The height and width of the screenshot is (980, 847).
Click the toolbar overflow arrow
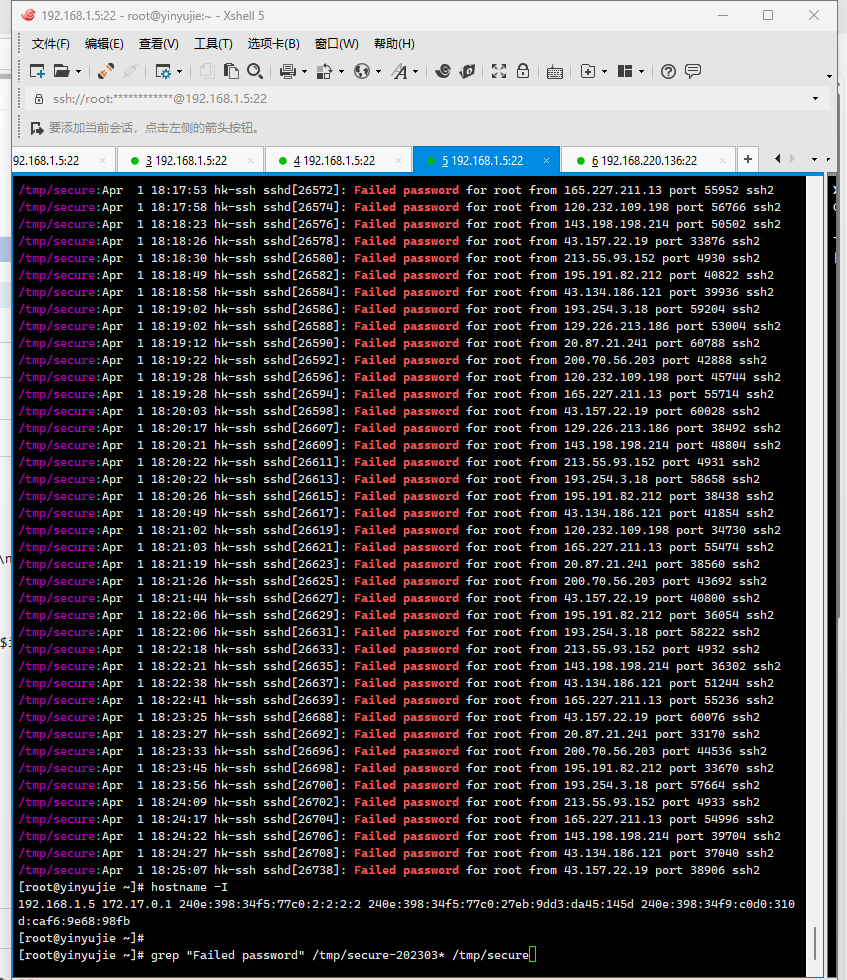tap(829, 76)
